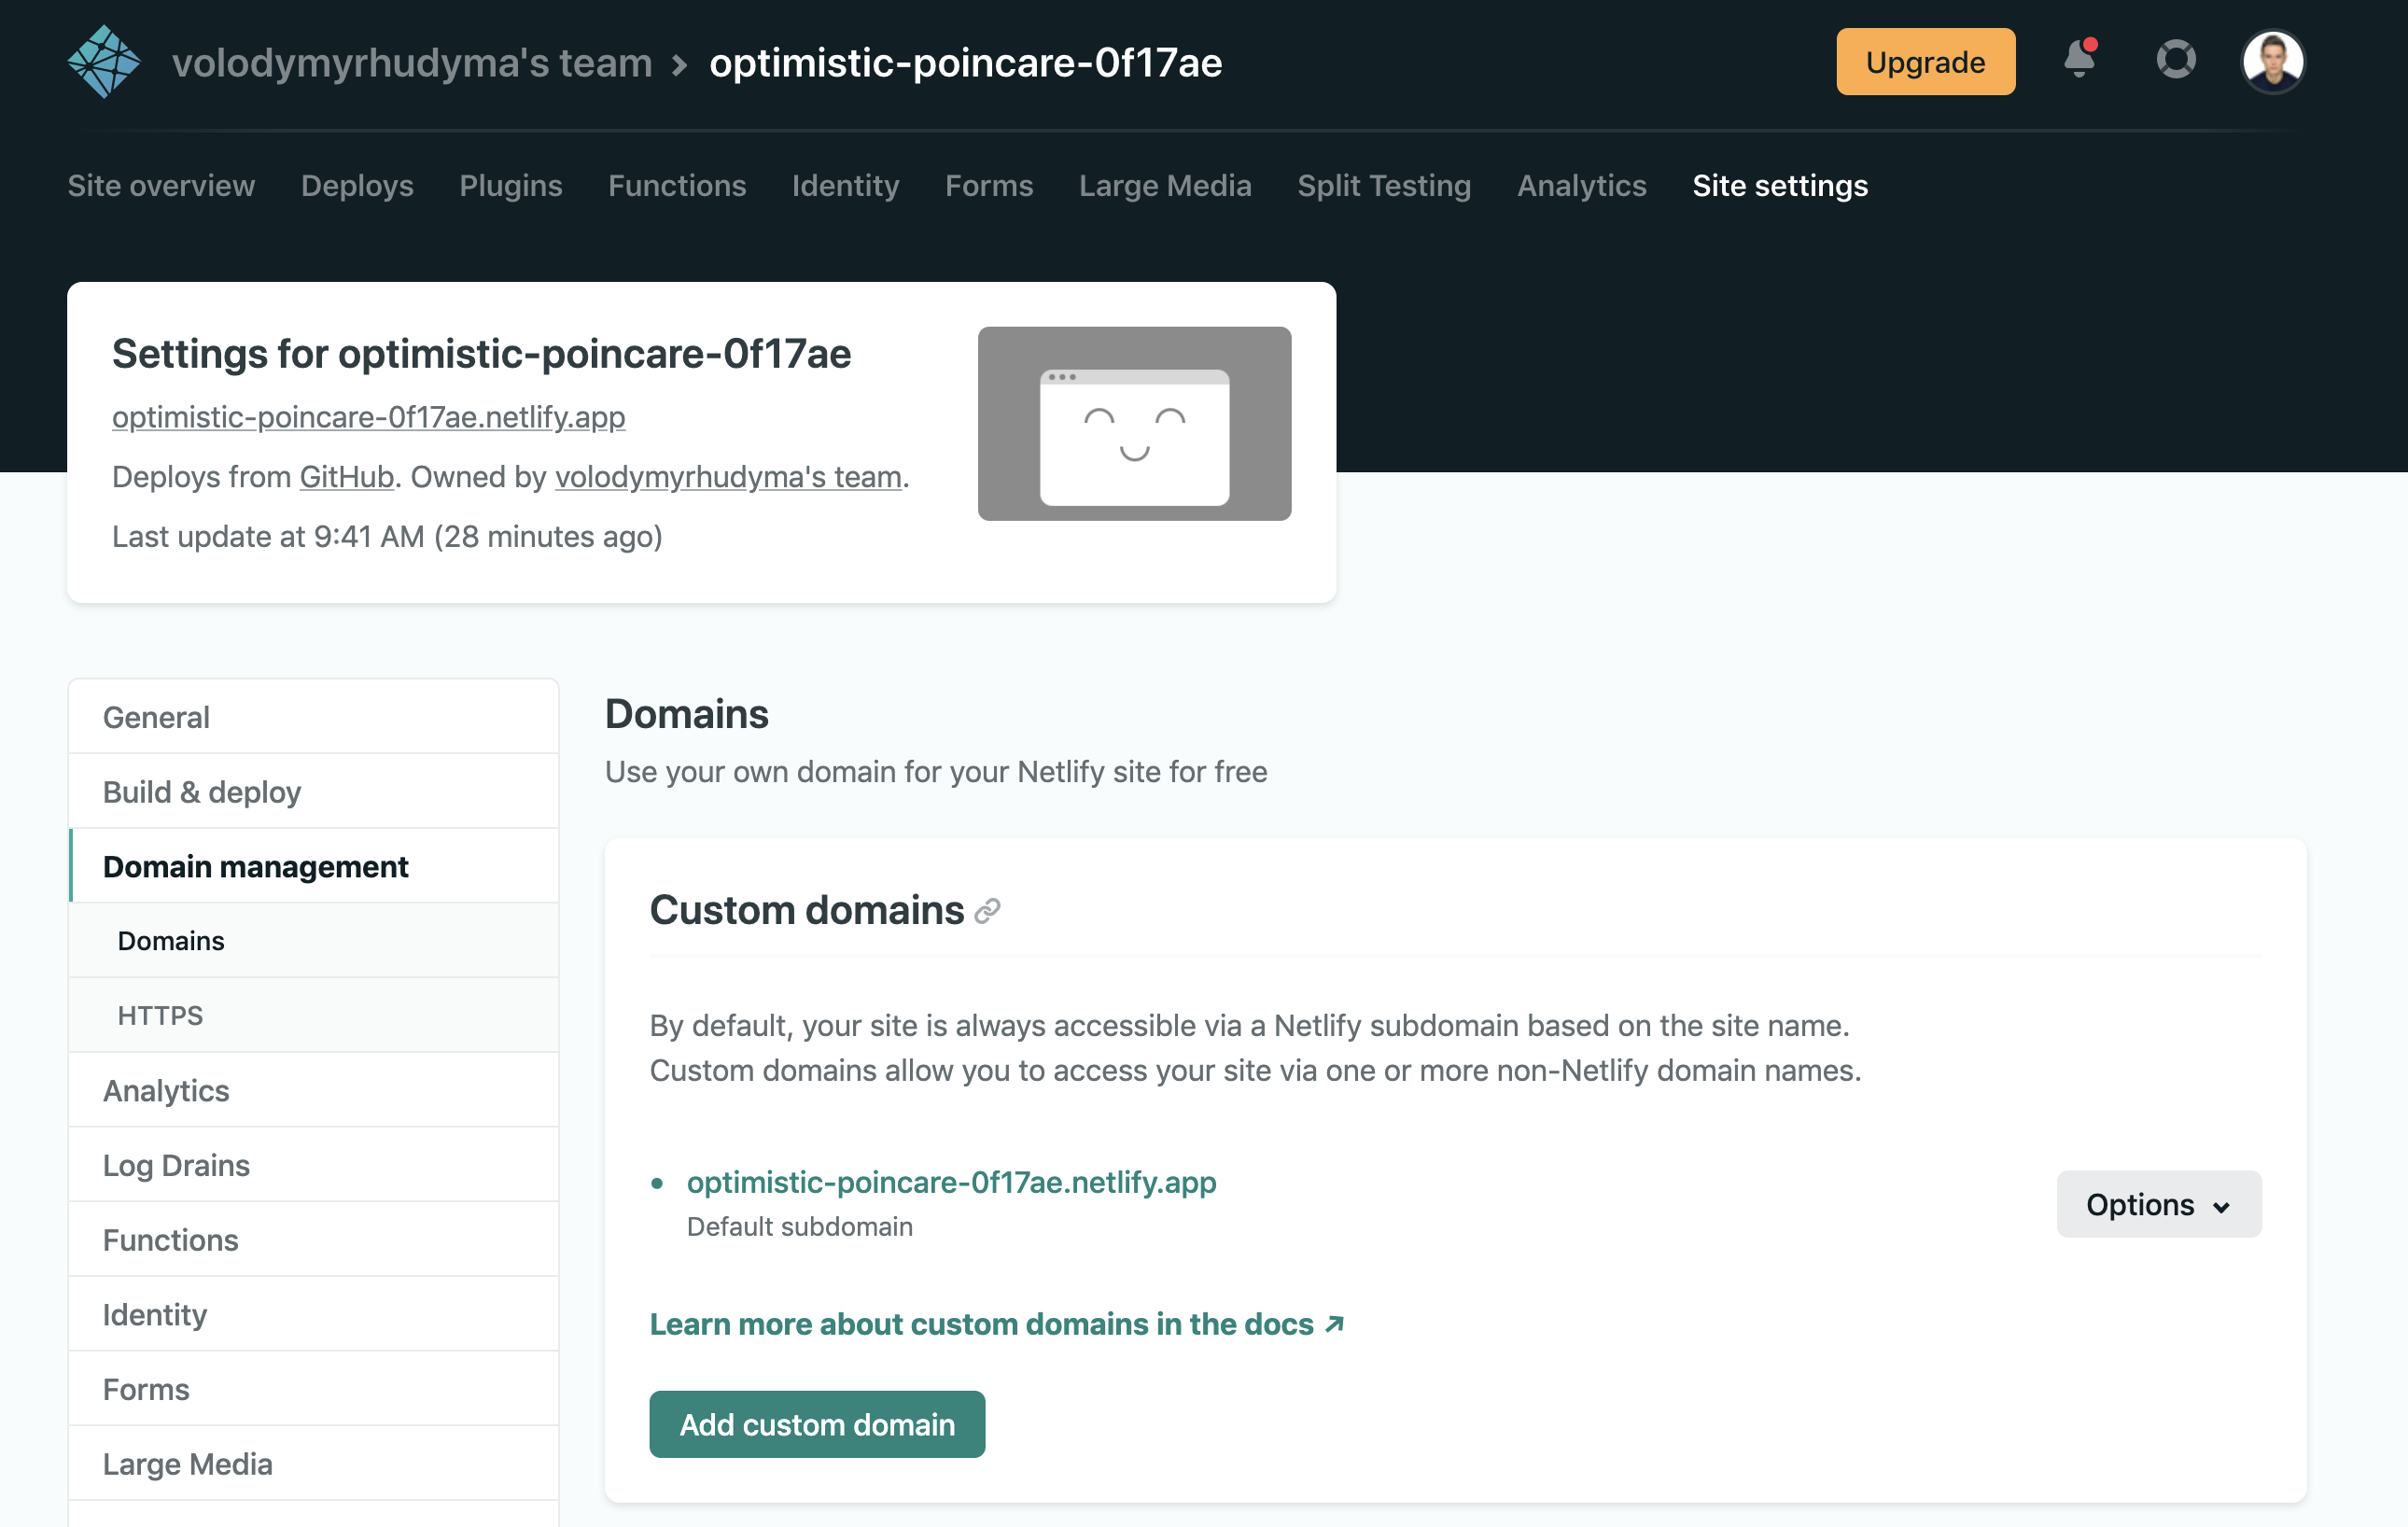This screenshot has height=1527, width=2408.
Task: Open the Large Media top navigation tab
Action: [1165, 186]
